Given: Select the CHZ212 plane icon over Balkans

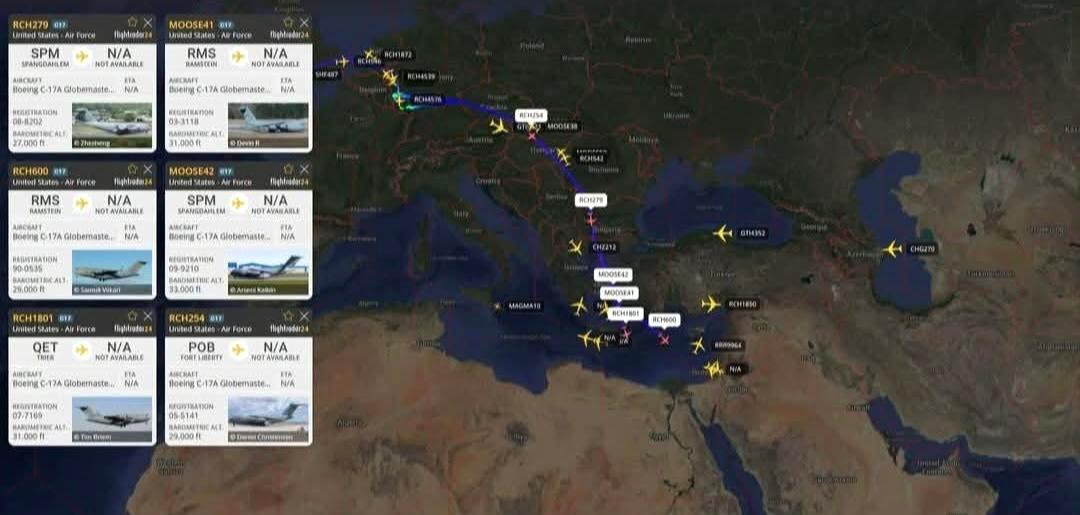Looking at the screenshot, I should coord(576,246).
